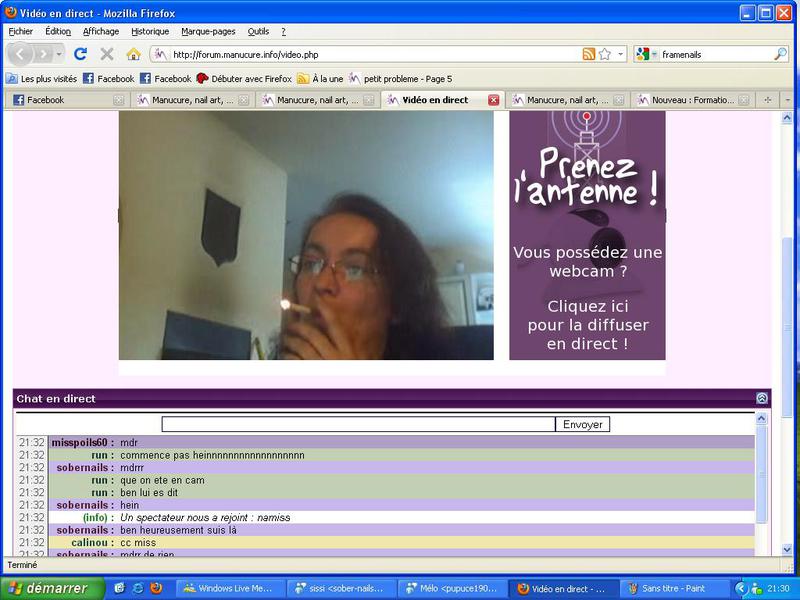Click the reload page icon

(80, 54)
